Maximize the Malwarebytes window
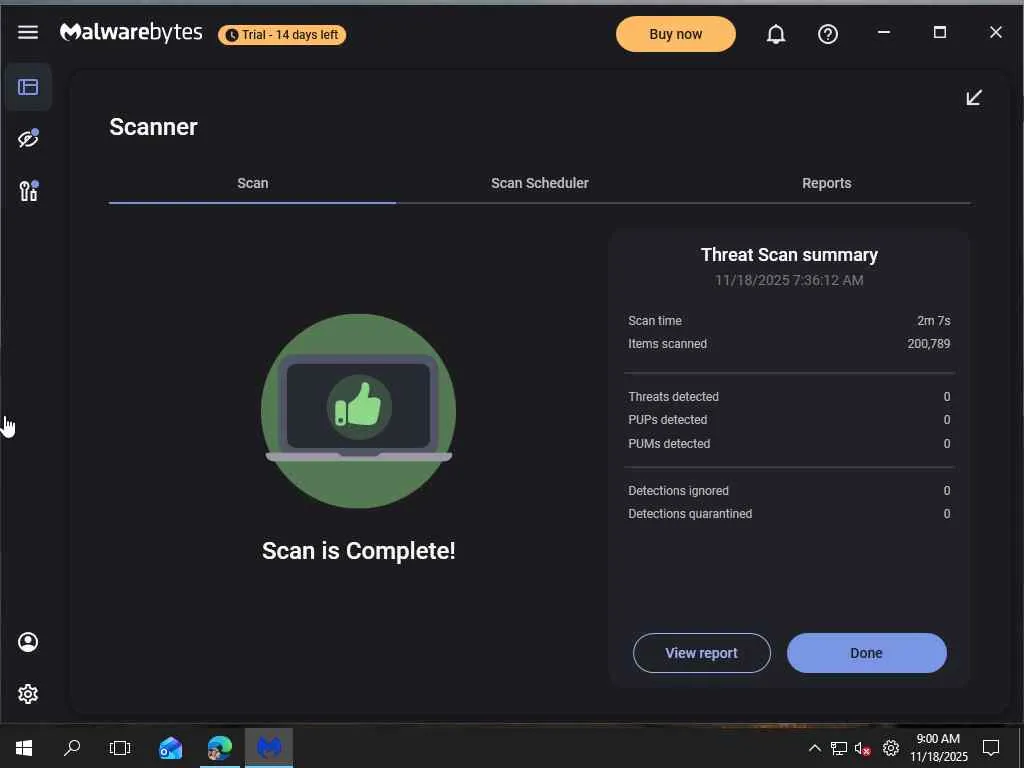 (x=940, y=32)
